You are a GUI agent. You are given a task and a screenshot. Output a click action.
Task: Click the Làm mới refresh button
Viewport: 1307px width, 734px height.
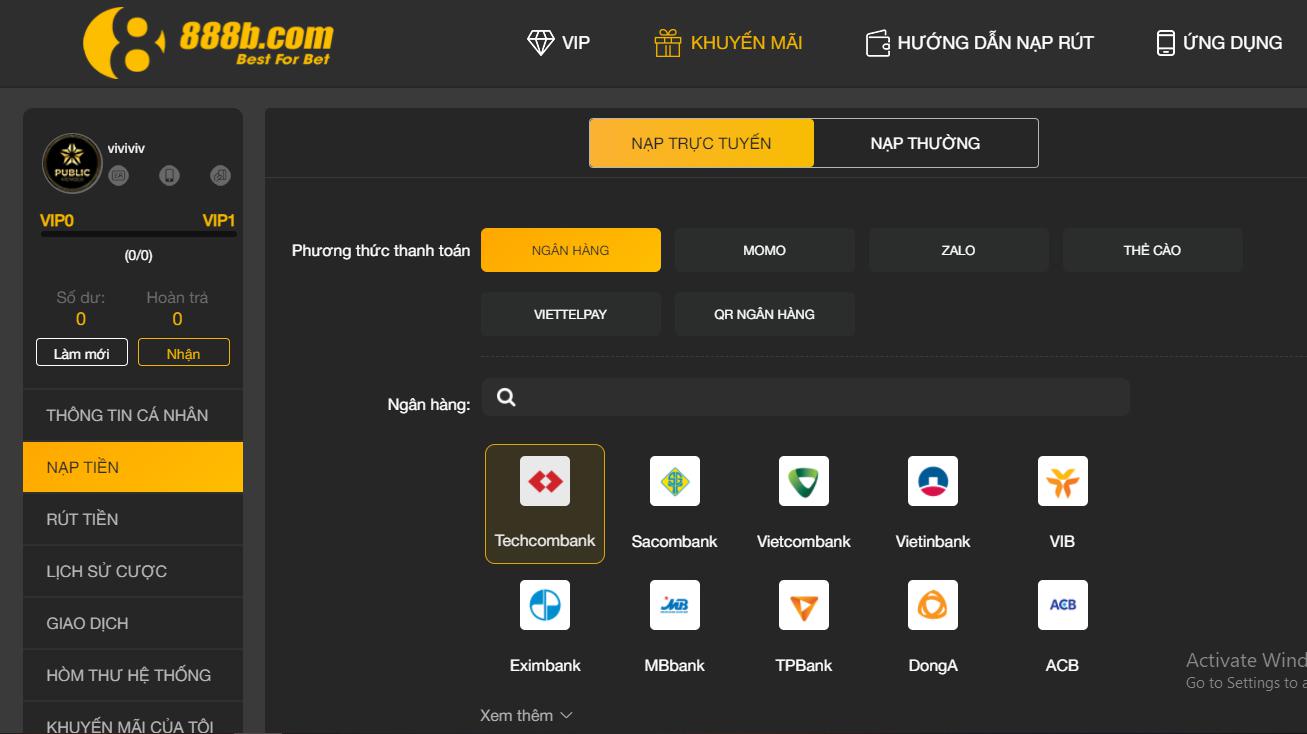point(82,353)
